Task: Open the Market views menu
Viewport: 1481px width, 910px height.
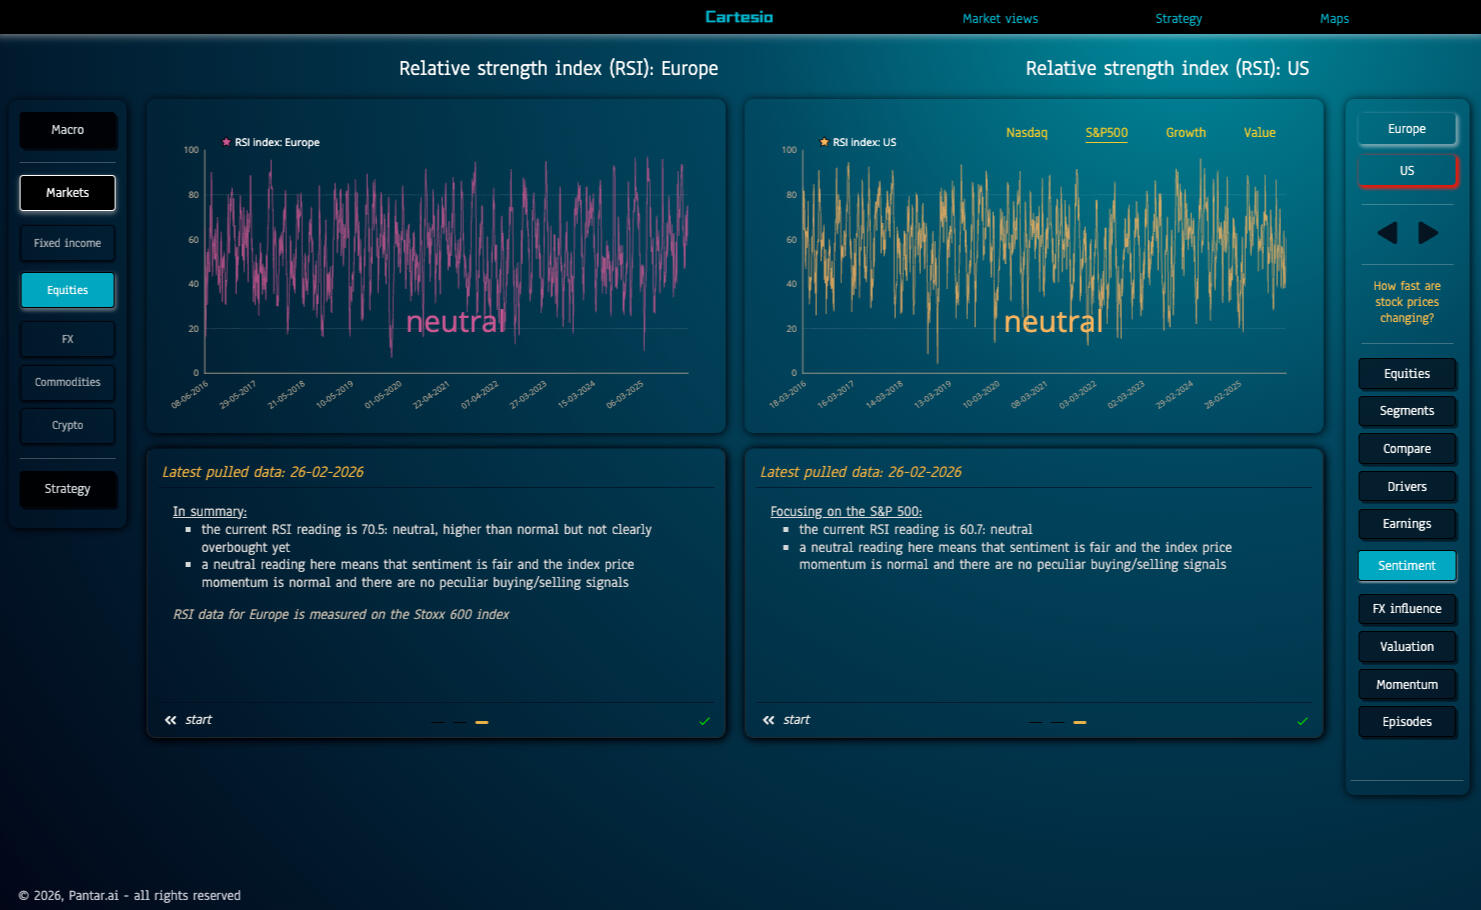Action: pos(999,19)
